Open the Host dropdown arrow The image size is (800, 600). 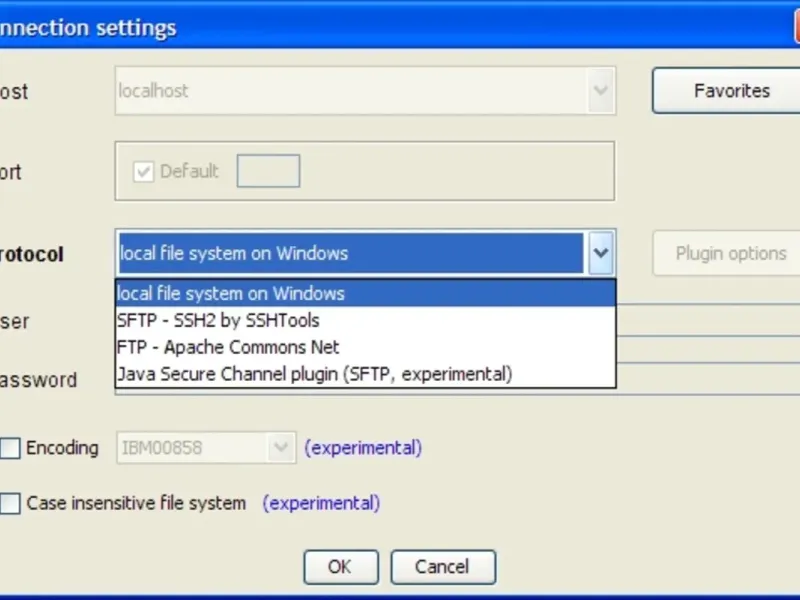pos(601,91)
